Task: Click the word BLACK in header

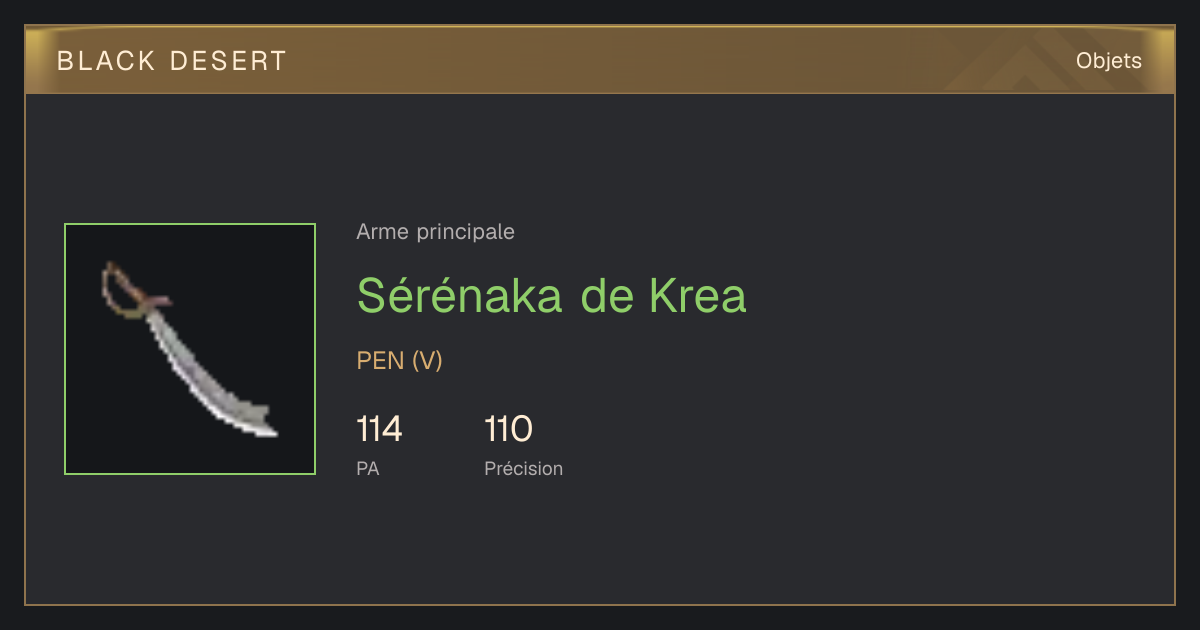Action: coord(106,61)
